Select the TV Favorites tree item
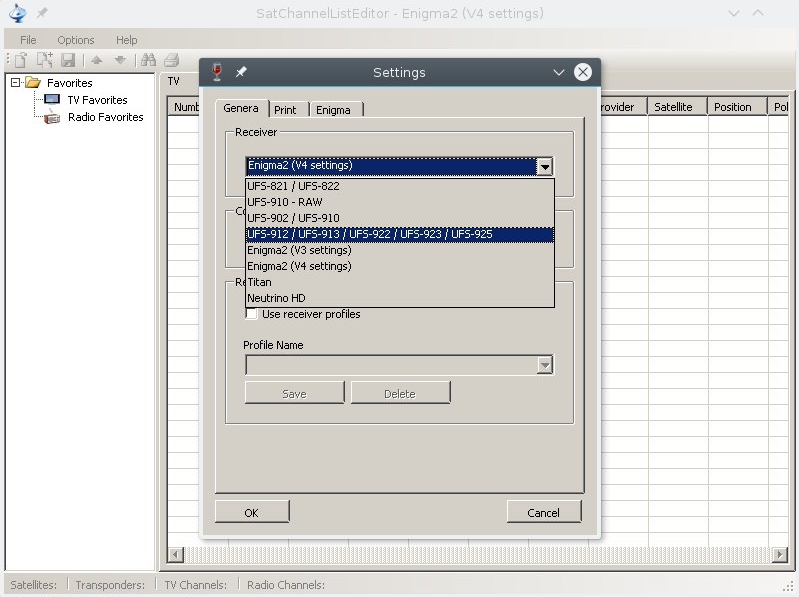This screenshot has height=597, width=799. pyautogui.click(x=97, y=100)
